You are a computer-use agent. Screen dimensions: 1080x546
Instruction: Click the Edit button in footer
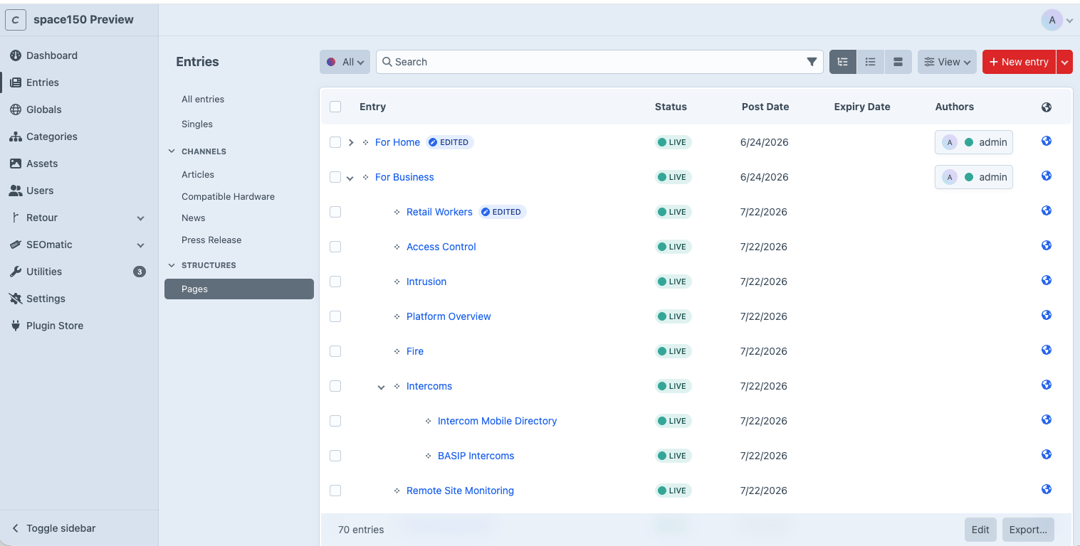point(980,529)
